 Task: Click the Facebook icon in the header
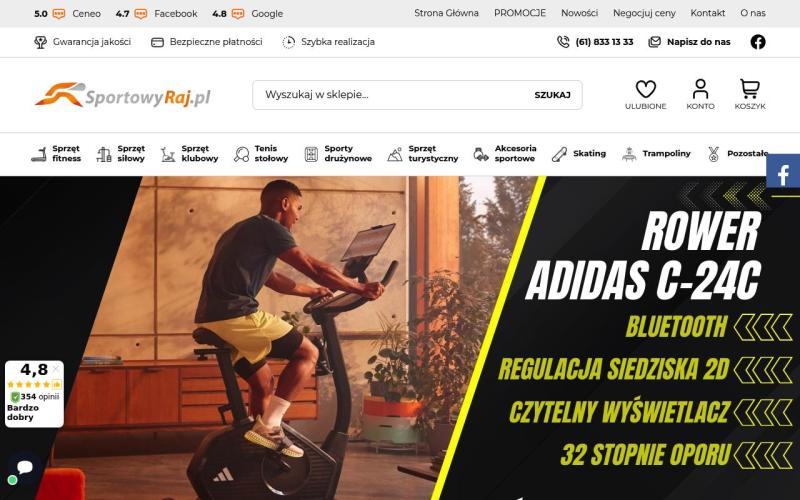pyautogui.click(x=758, y=42)
